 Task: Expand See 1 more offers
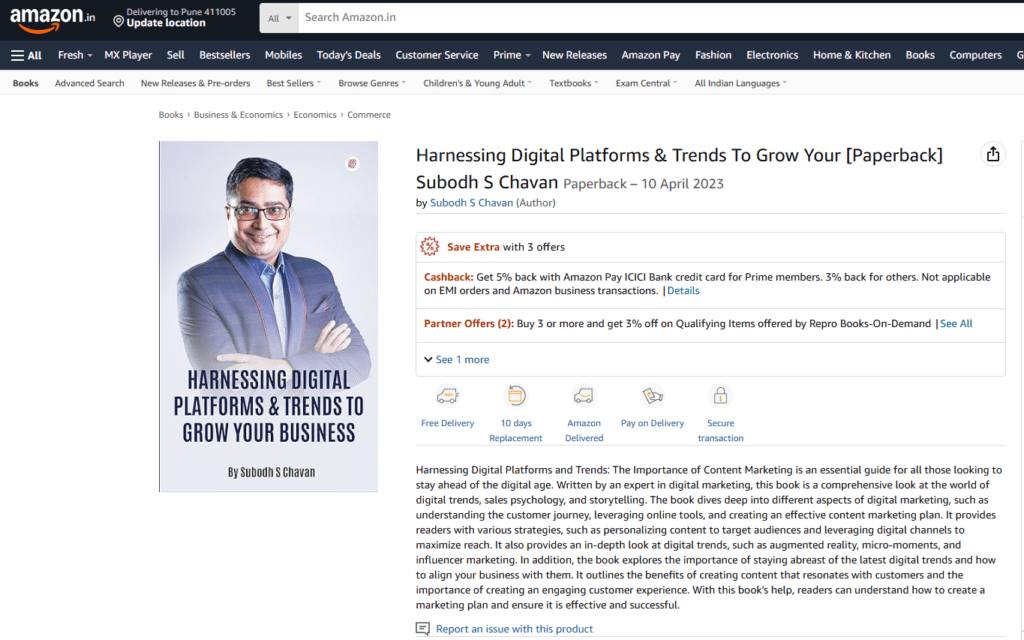pos(456,359)
